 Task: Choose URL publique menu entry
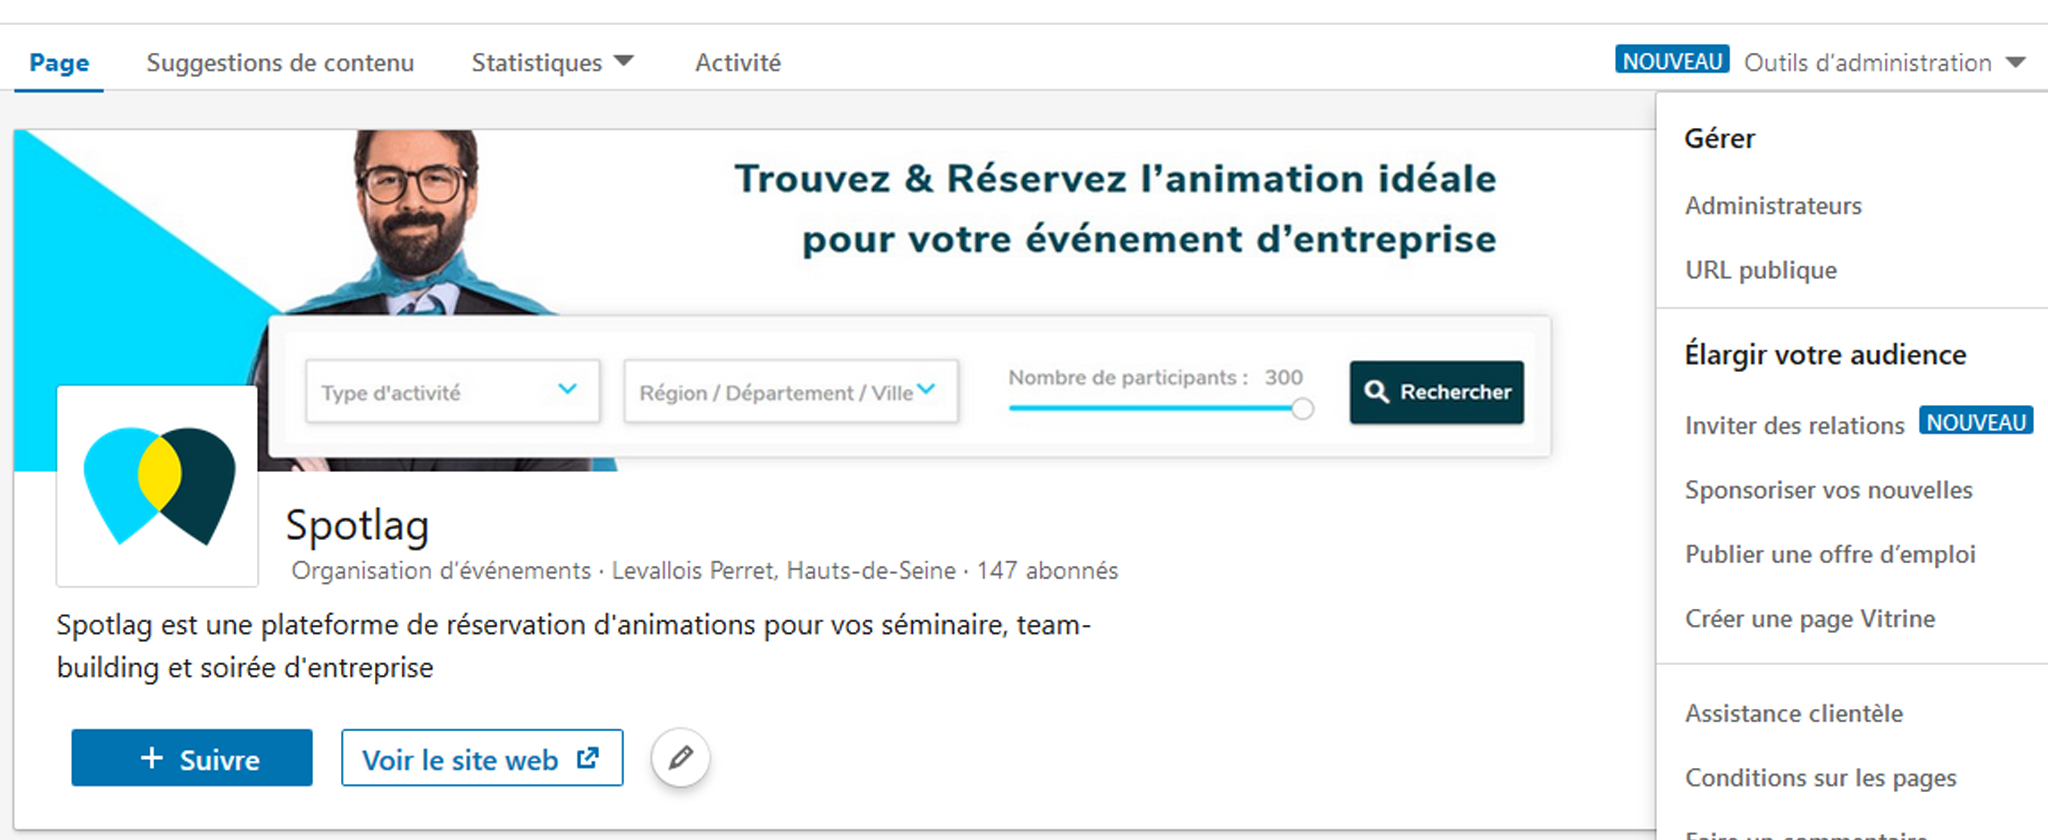[1761, 270]
